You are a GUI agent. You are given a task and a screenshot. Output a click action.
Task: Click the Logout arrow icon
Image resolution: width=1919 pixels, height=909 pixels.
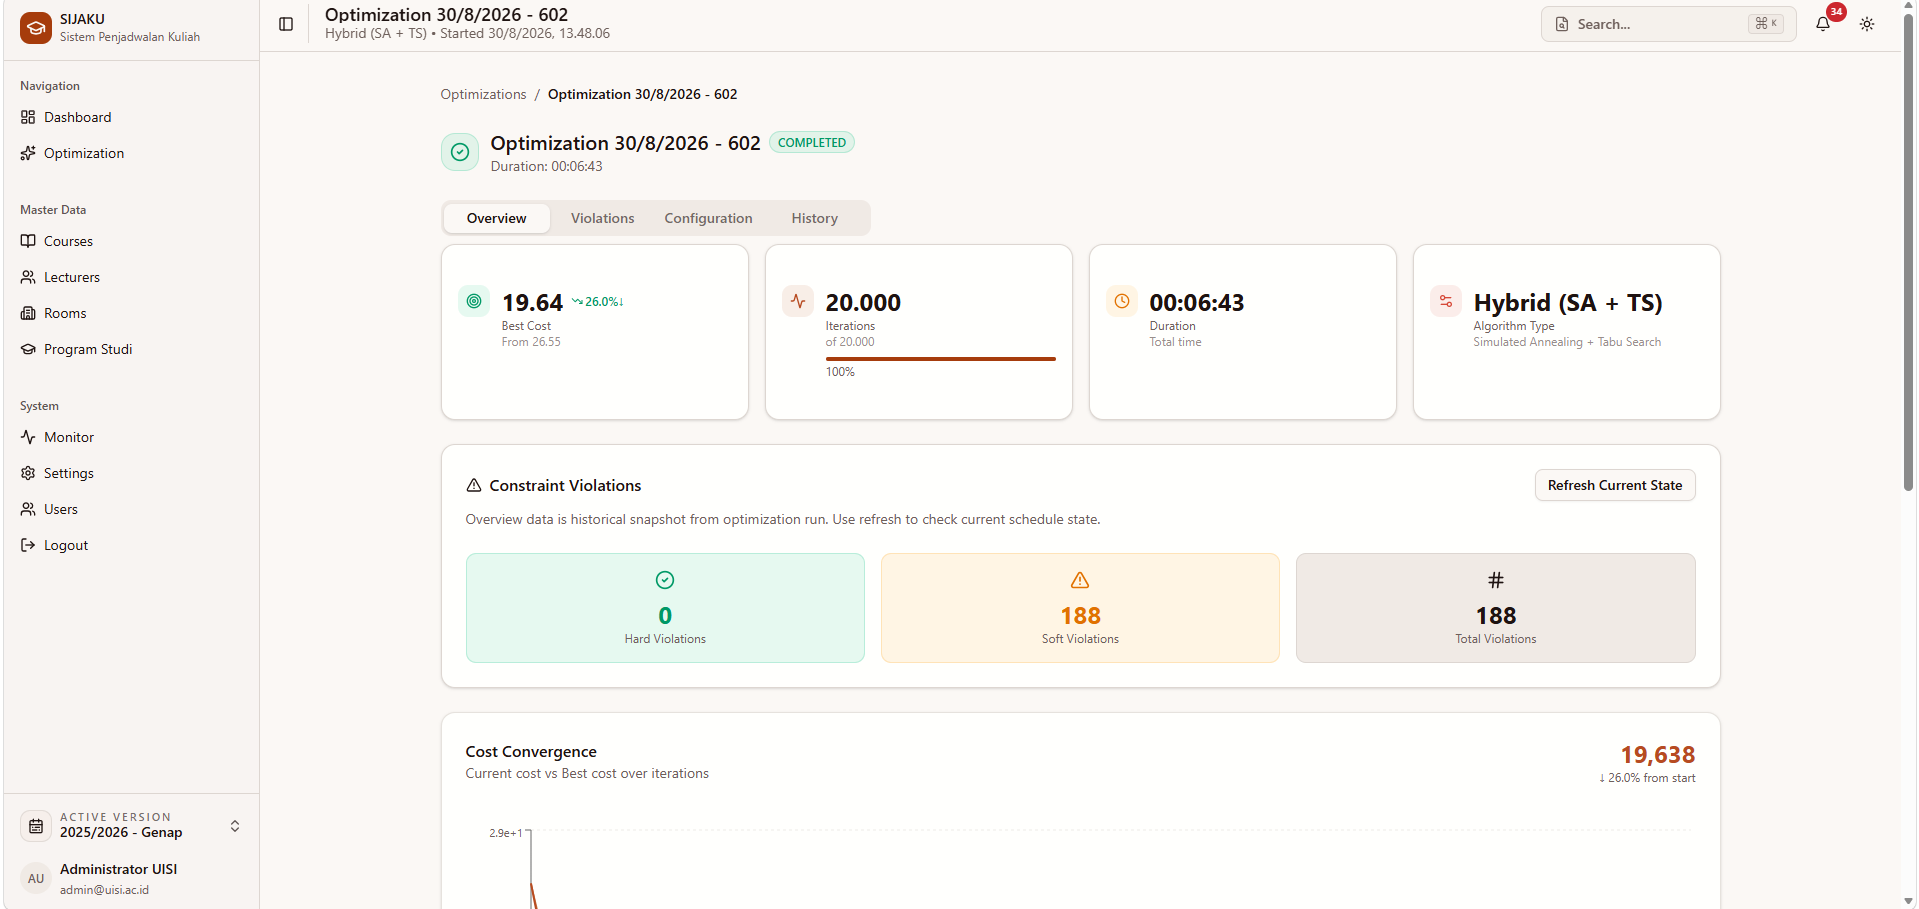(28, 545)
